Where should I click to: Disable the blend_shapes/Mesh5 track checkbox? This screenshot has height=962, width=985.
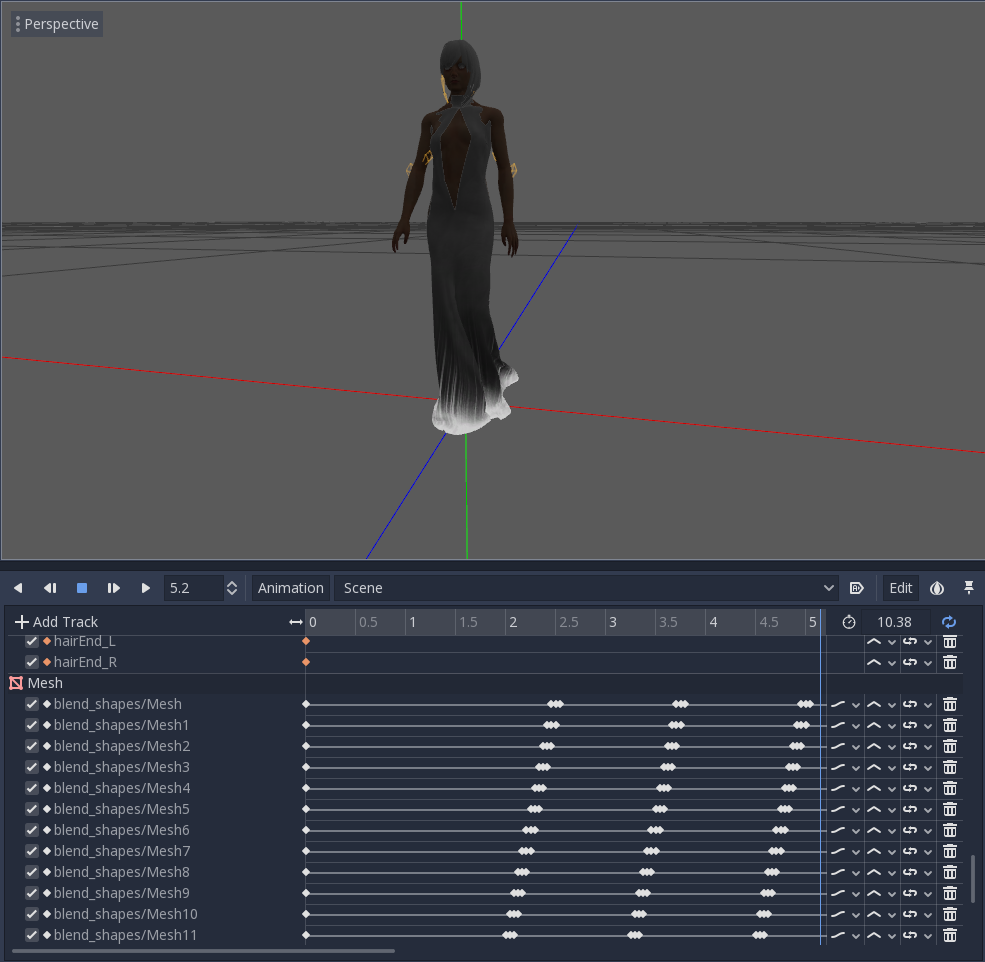click(x=32, y=809)
